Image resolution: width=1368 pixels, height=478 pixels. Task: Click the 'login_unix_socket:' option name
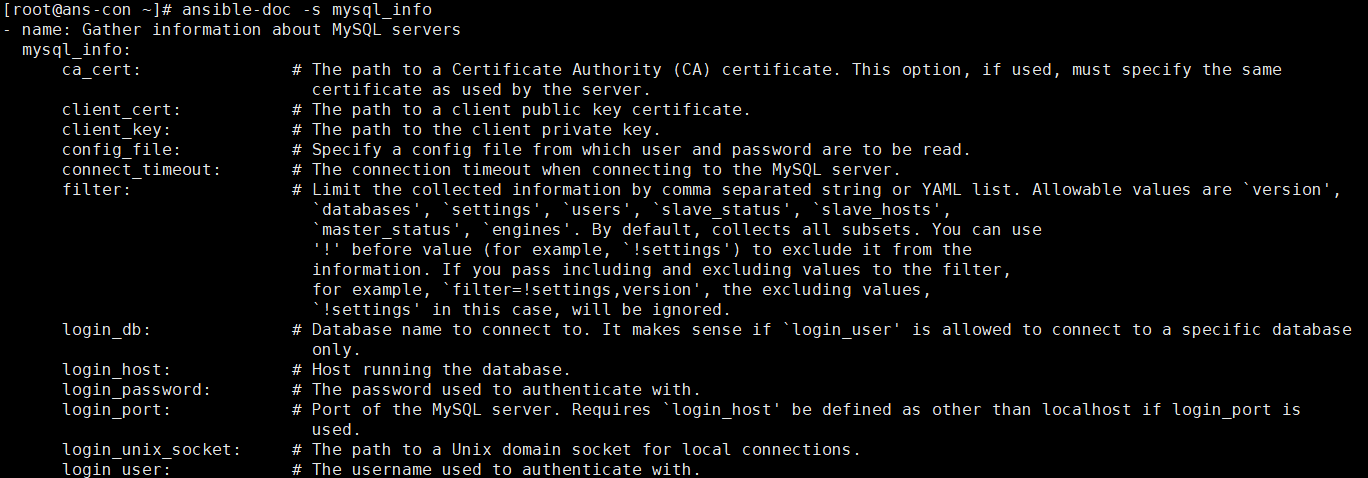[x=152, y=450]
